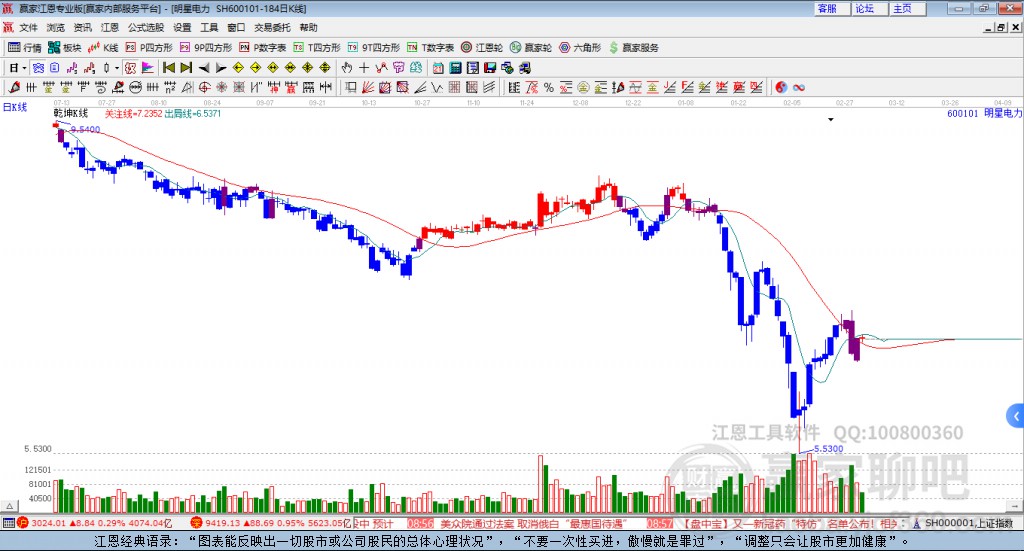
Task: Go to the 主页 homepage
Action: pyautogui.click(x=908, y=8)
